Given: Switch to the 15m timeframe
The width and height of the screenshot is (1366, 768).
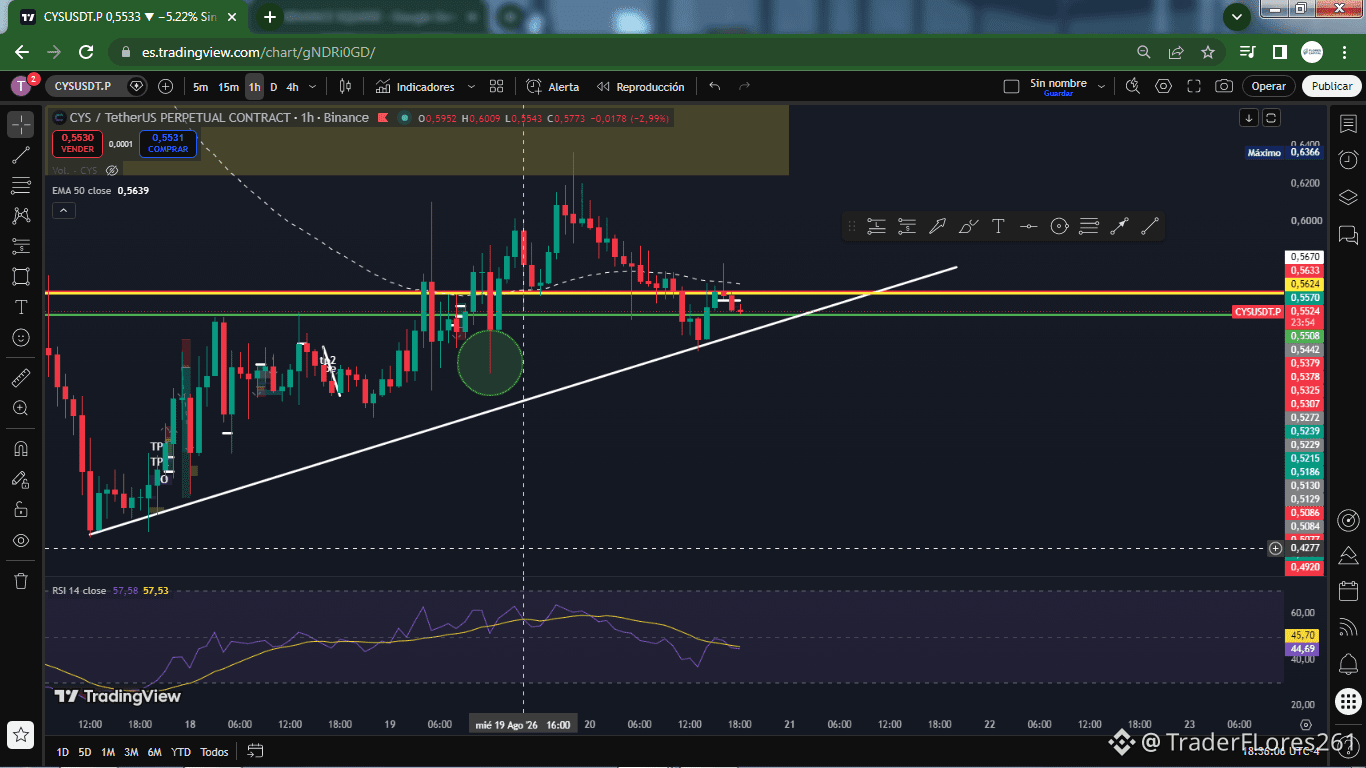Looking at the screenshot, I should 229,87.
